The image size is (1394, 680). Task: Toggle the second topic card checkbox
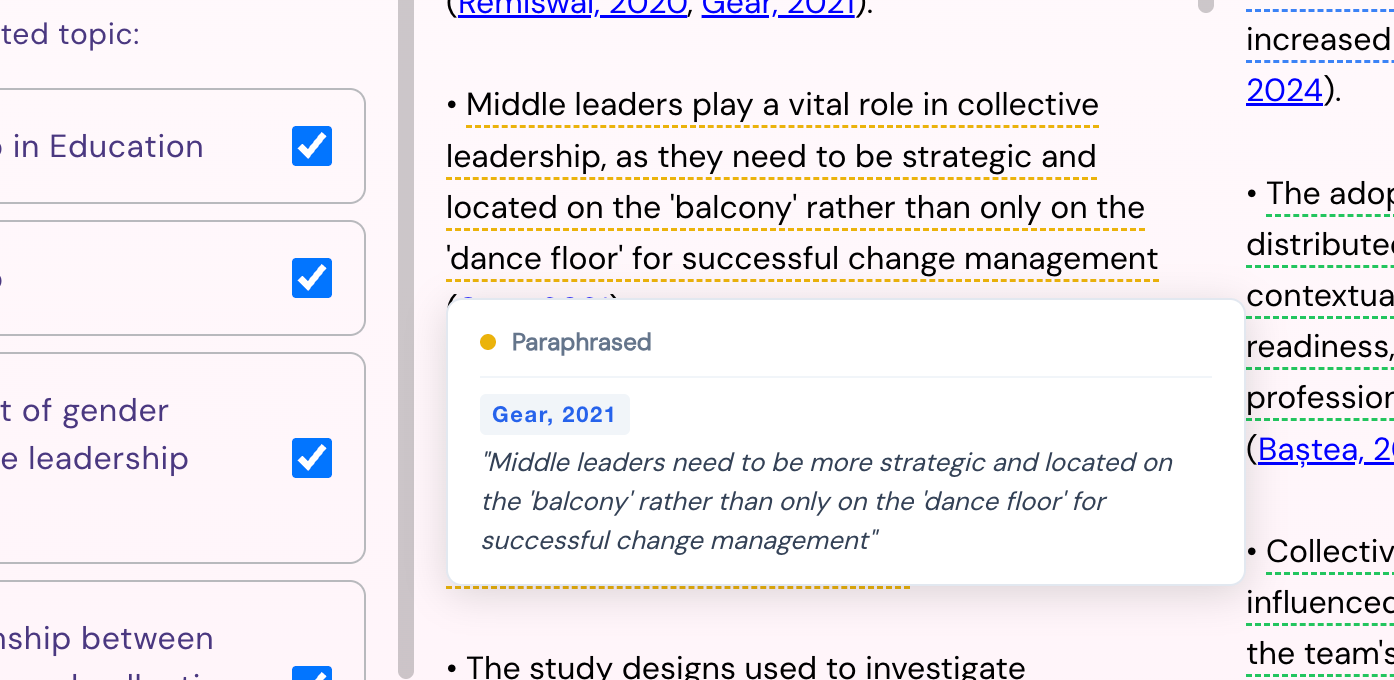312,278
